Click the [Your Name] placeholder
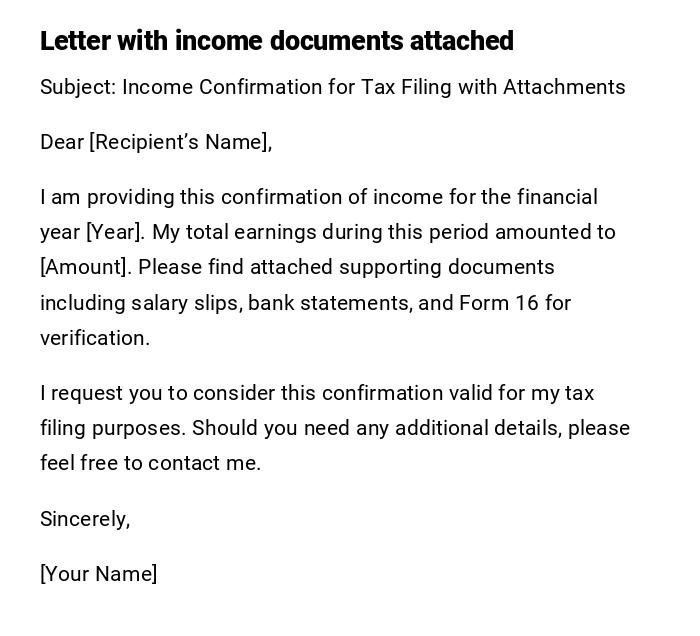The height and width of the screenshot is (636, 700). coord(98,574)
